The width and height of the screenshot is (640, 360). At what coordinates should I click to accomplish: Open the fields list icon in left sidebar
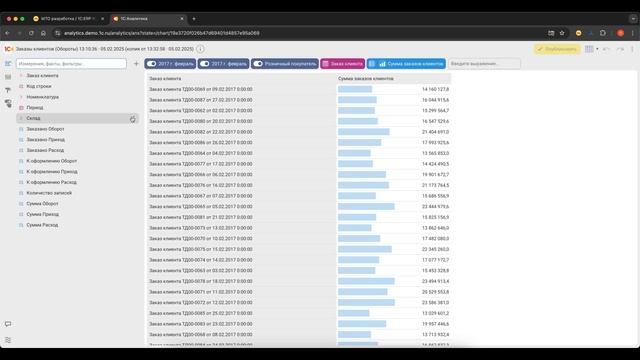[8, 64]
